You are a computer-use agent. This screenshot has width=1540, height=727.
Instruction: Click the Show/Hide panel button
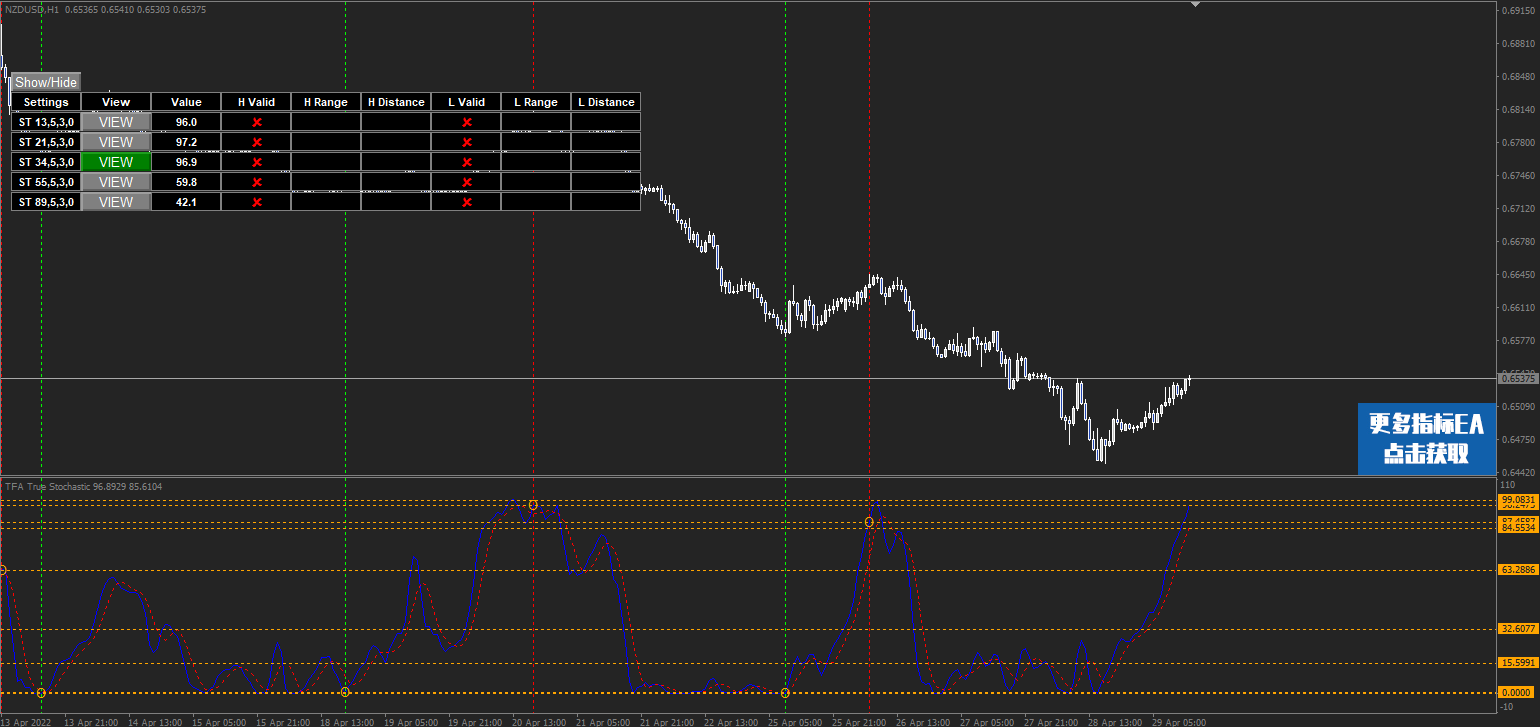[45, 82]
